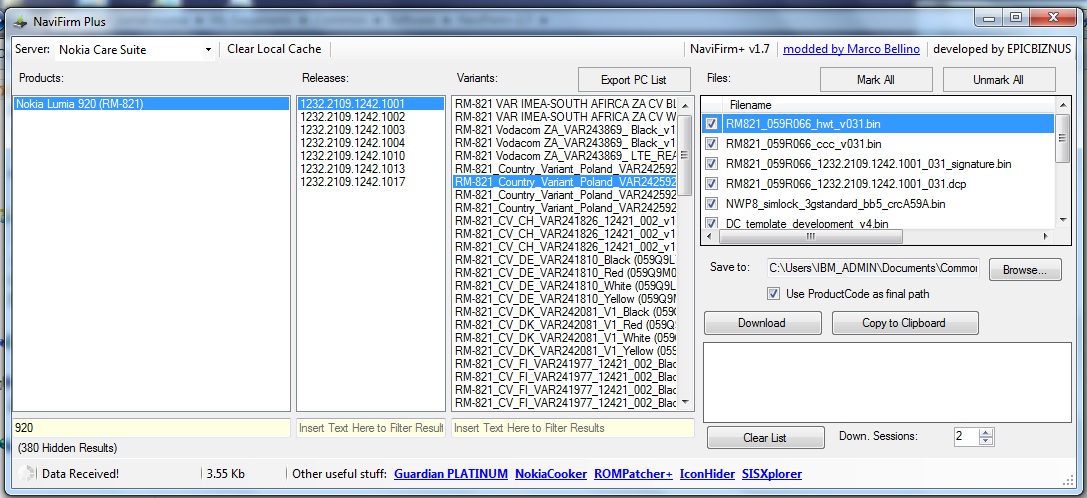Click the Mark All button

tap(876, 80)
